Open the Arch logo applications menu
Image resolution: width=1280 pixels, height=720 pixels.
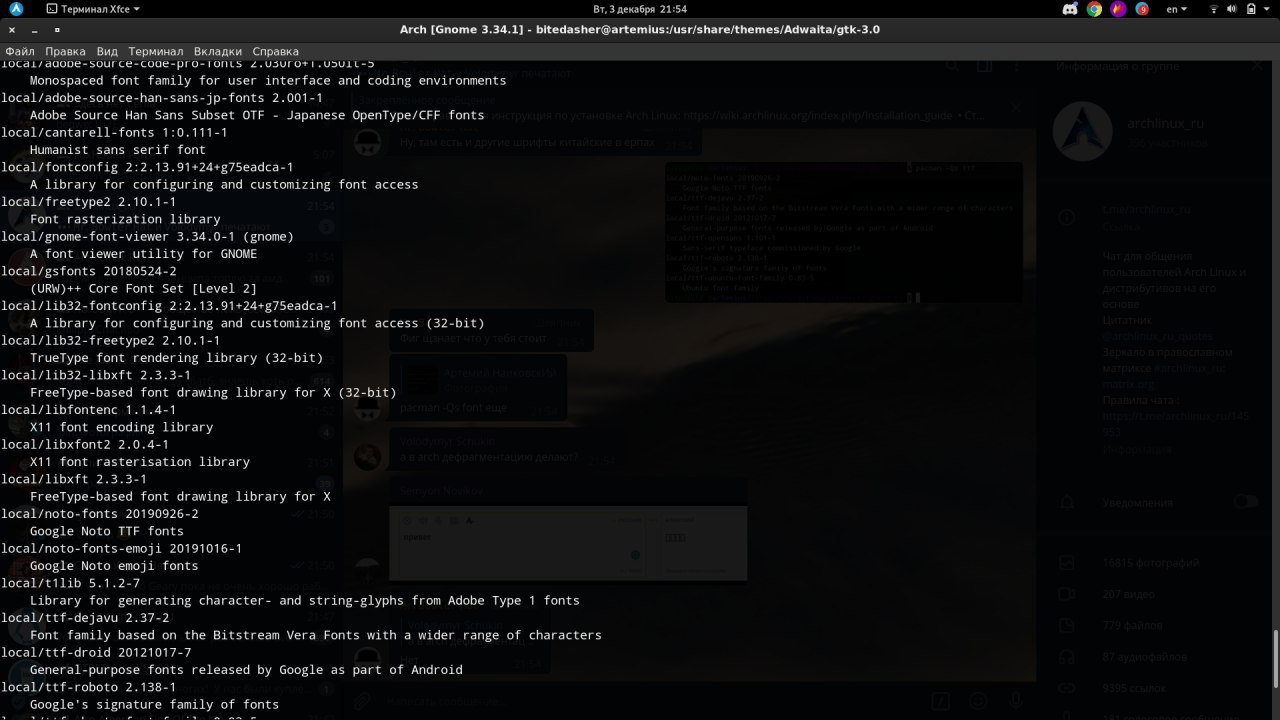(17, 9)
